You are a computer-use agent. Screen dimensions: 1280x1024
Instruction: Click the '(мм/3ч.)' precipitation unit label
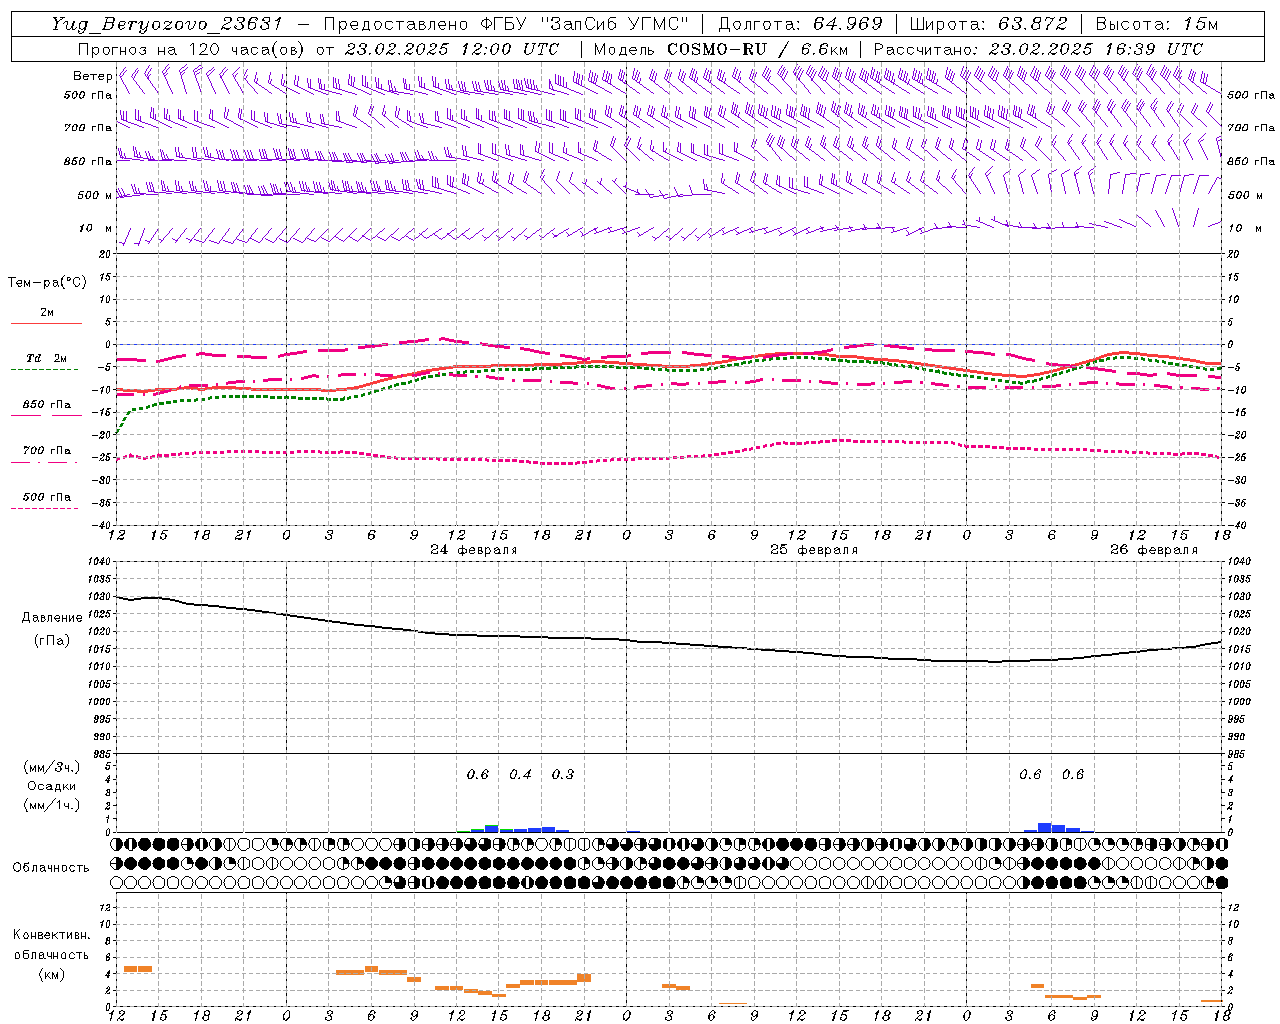point(52,767)
